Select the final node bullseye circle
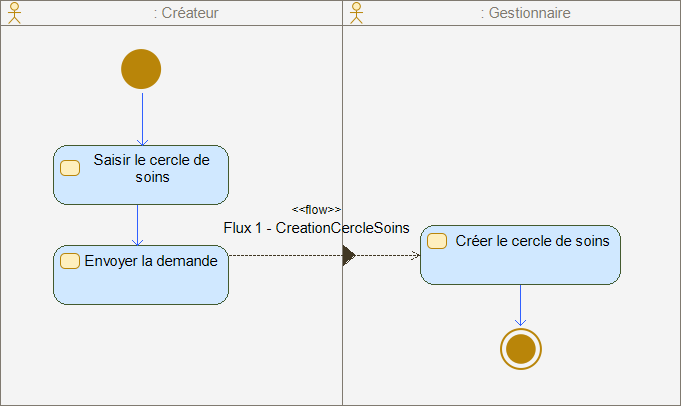Image resolution: width=681 pixels, height=406 pixels. 520,348
